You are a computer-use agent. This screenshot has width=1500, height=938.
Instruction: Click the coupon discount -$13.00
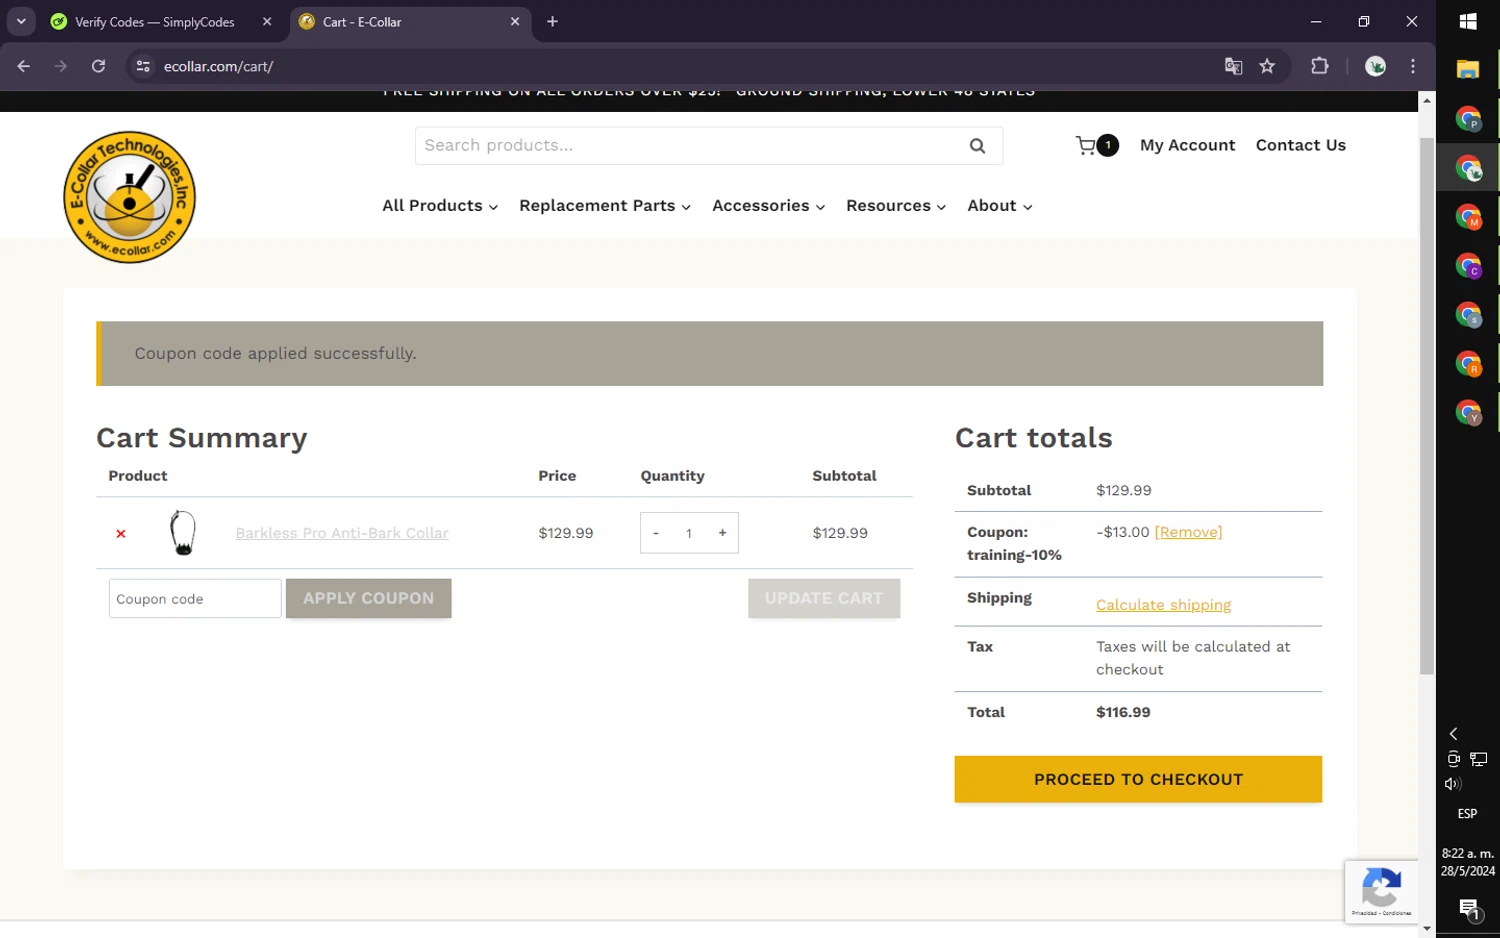(x=1122, y=532)
